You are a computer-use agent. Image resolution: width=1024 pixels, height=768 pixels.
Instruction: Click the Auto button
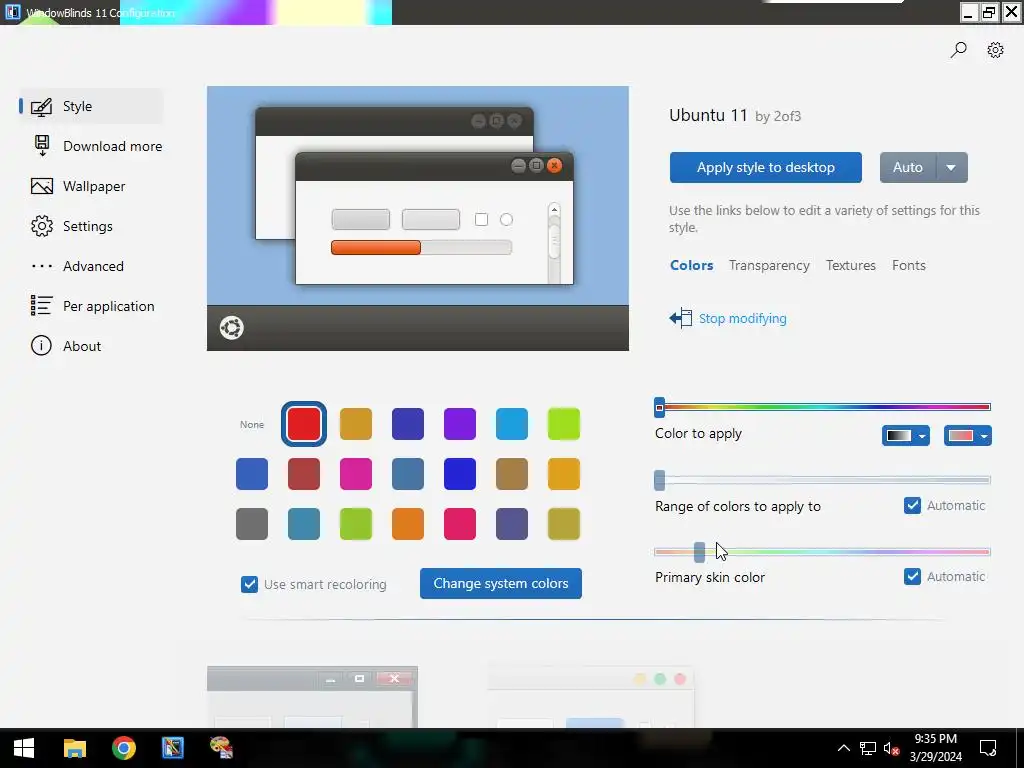[x=908, y=168]
